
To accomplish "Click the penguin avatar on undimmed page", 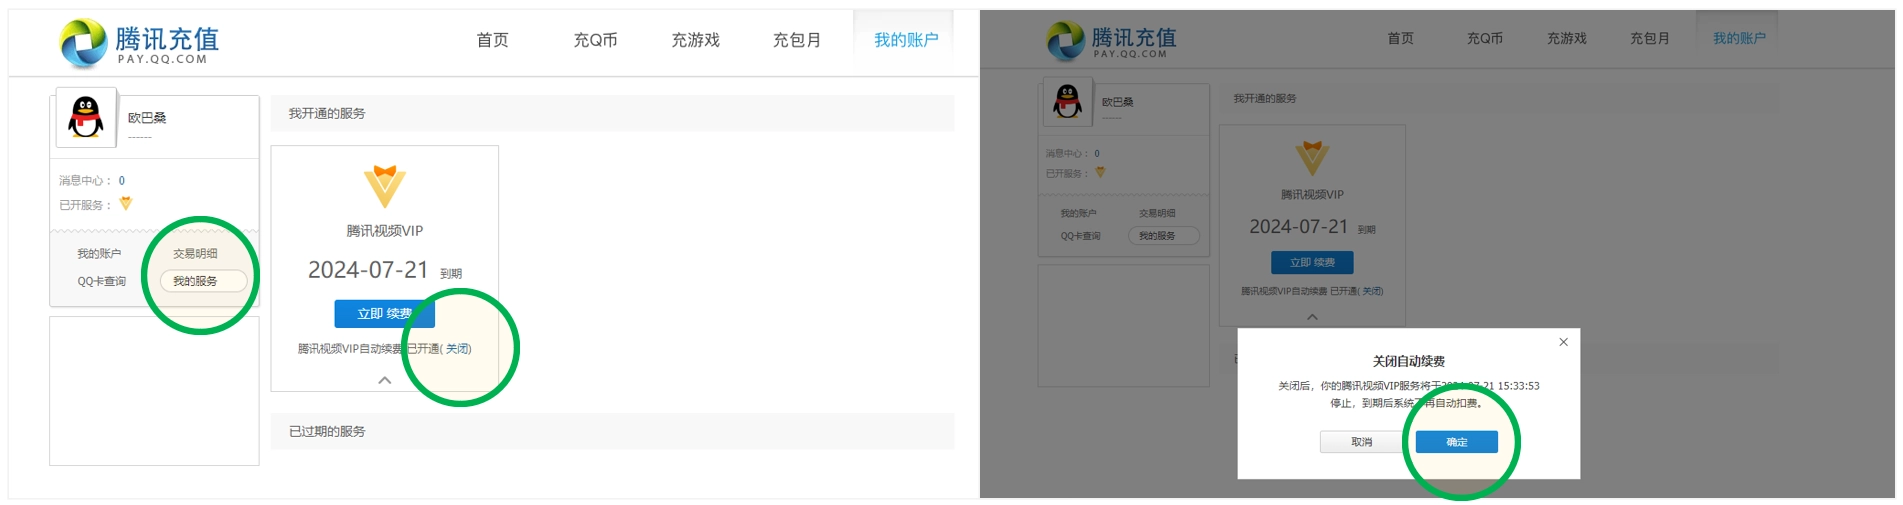I will 86,117.
